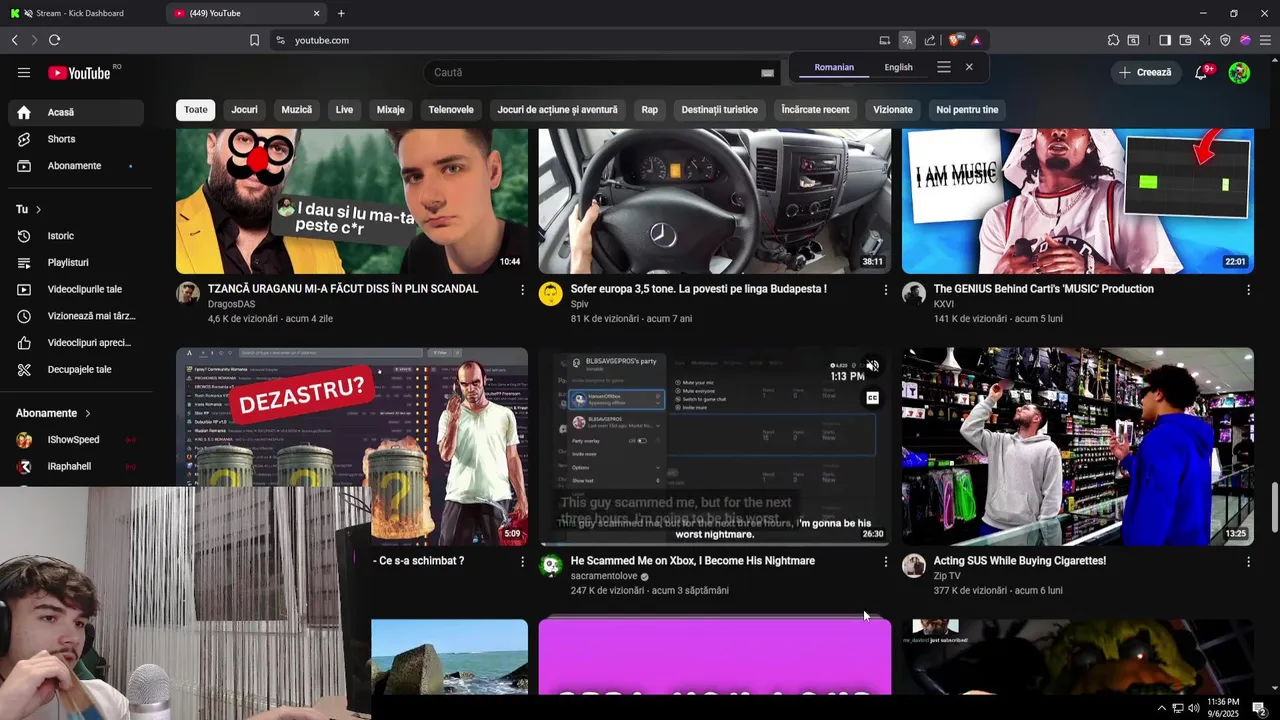Unmute the preview of Xbox scam video

coord(872,366)
